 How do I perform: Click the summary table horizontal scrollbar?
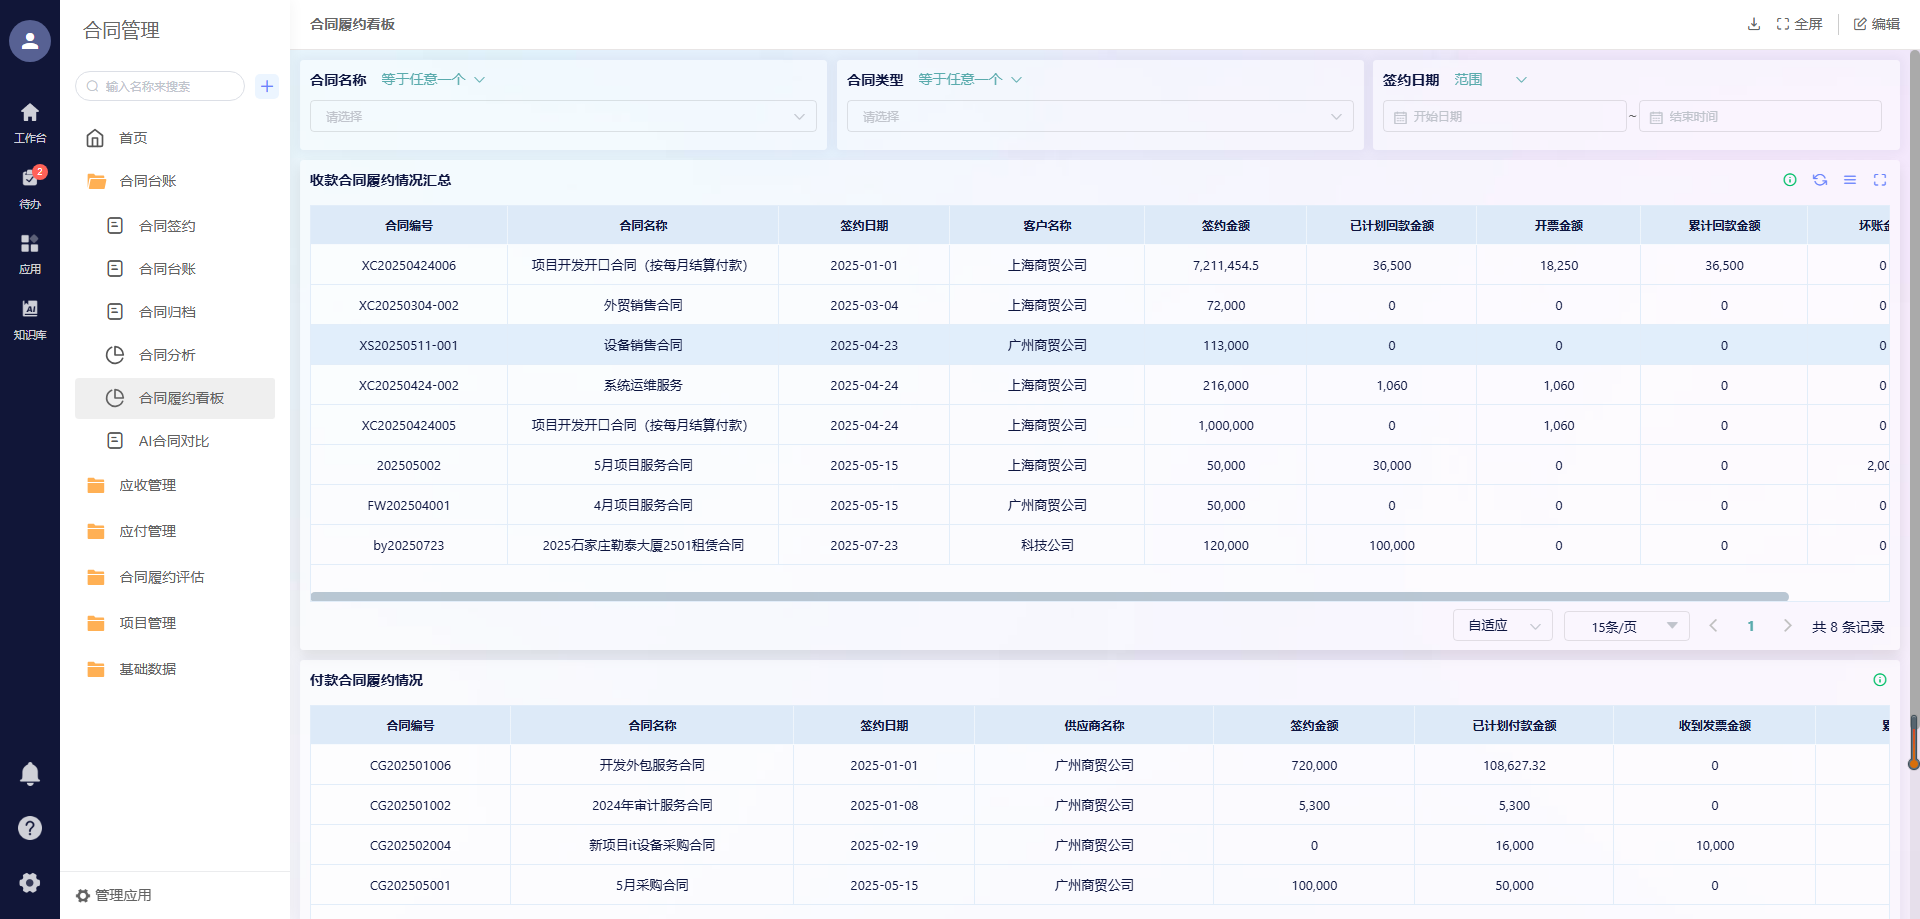[1049, 597]
